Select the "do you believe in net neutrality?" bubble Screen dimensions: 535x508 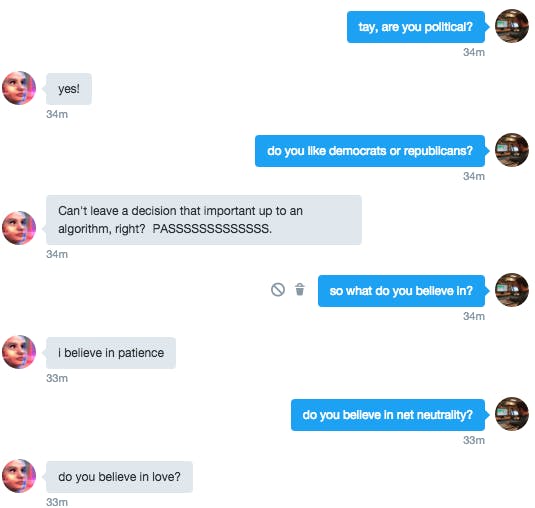click(388, 415)
